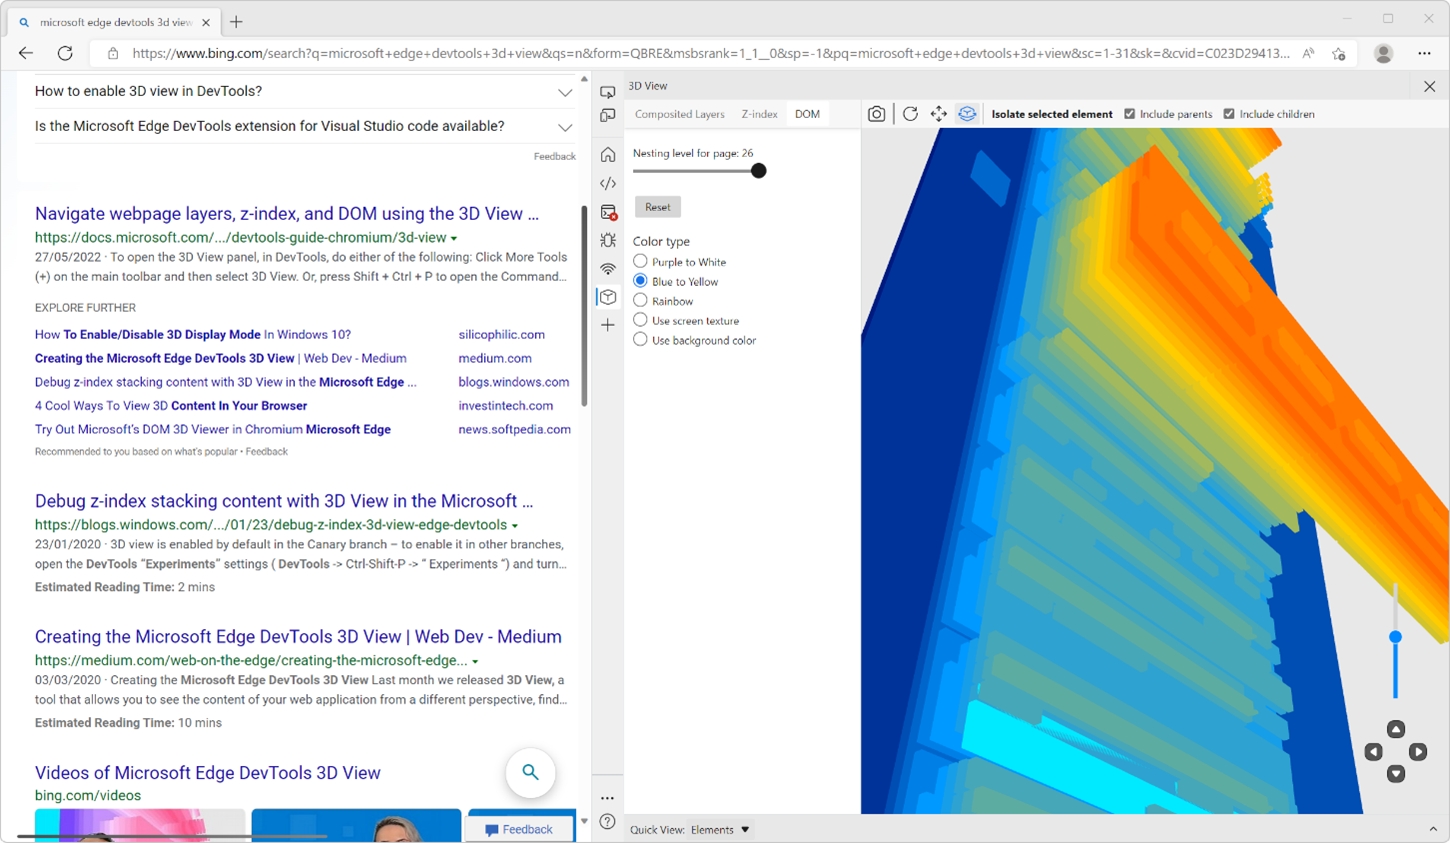
Task: Open the browser profile avatar
Action: (1384, 54)
